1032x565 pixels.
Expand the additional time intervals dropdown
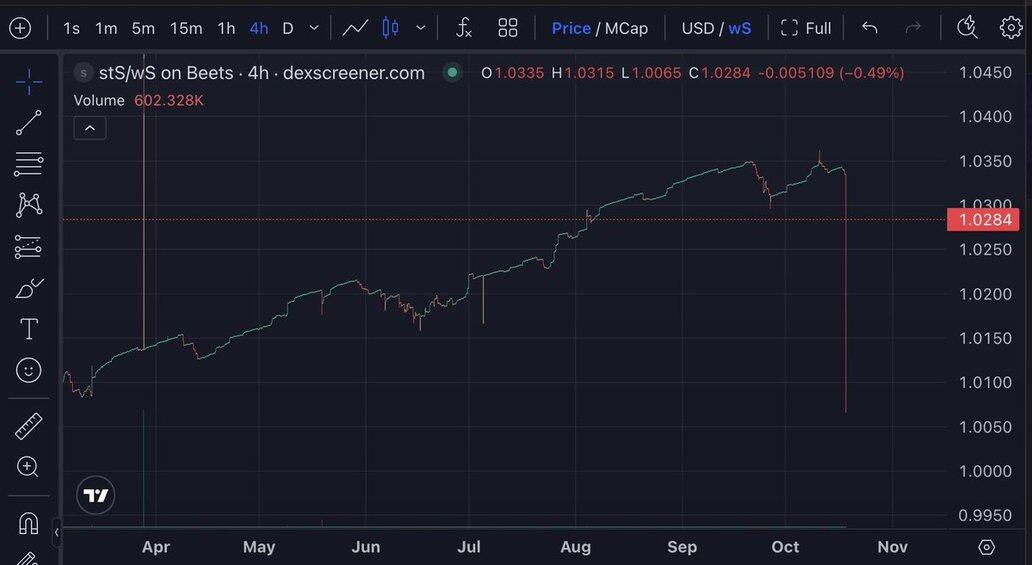click(316, 28)
